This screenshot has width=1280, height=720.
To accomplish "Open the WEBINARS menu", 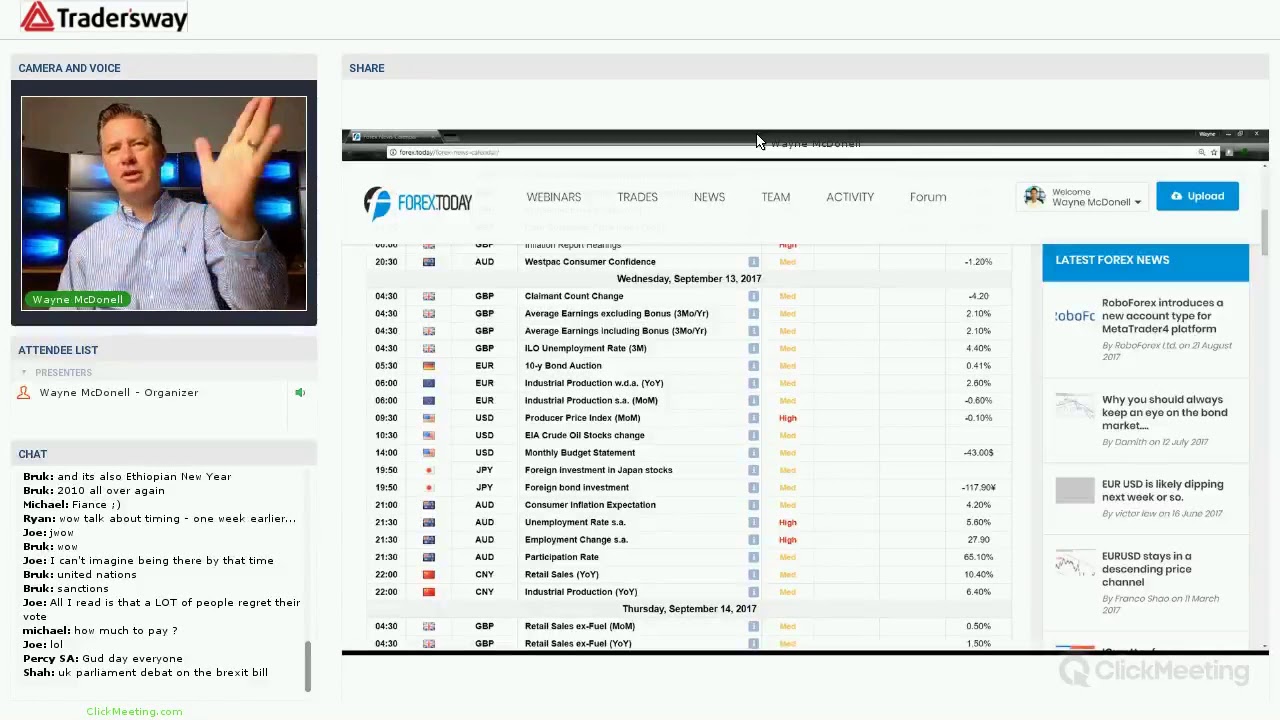I will point(554,197).
